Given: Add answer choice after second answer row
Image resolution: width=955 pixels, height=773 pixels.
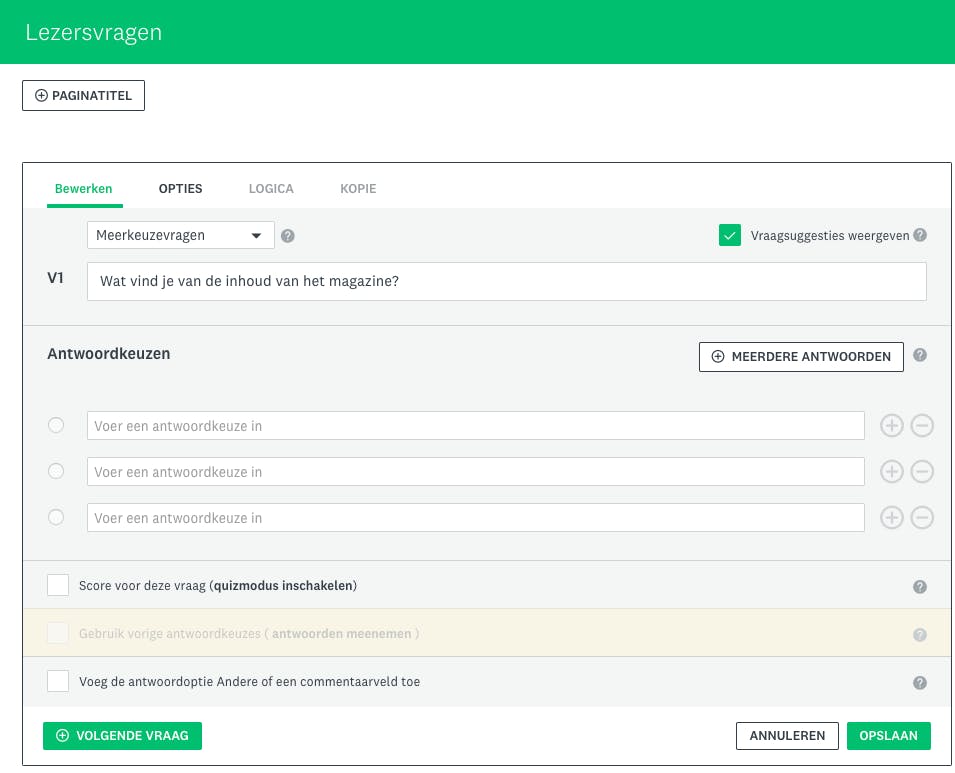Looking at the screenshot, I should [x=891, y=472].
